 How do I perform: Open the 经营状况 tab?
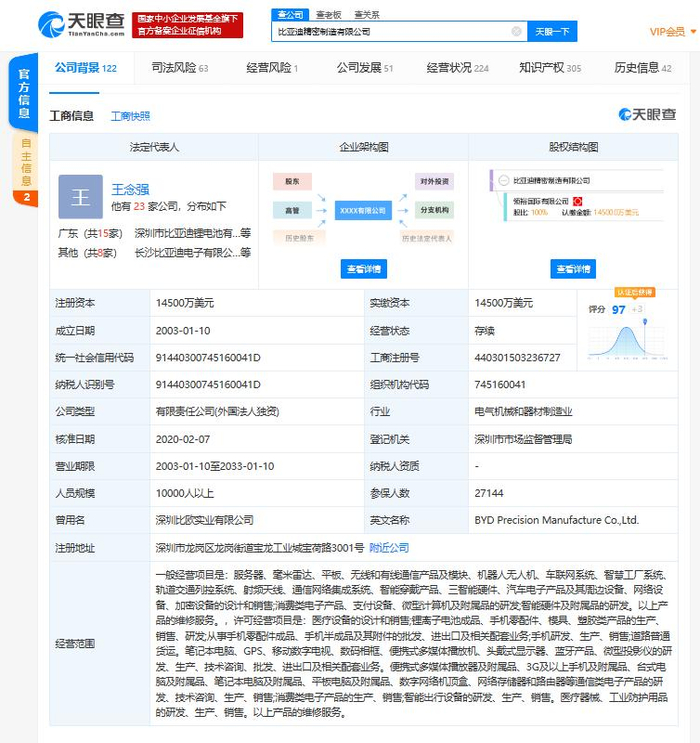pos(457,68)
